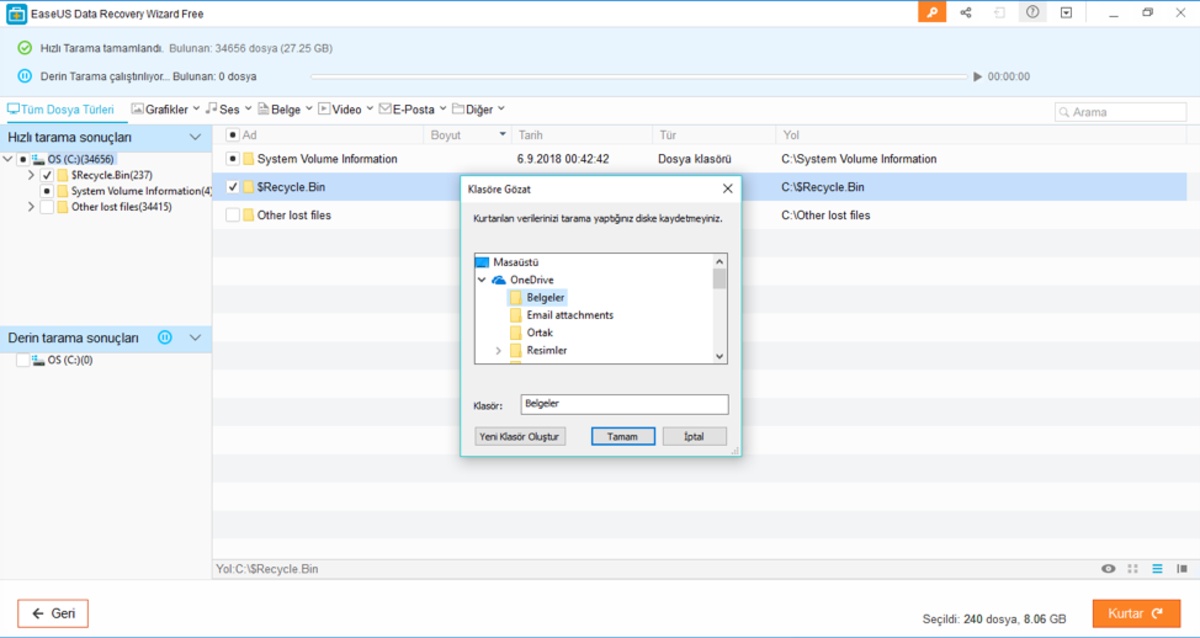Click the EaseUS app logo icon

pos(16,12)
